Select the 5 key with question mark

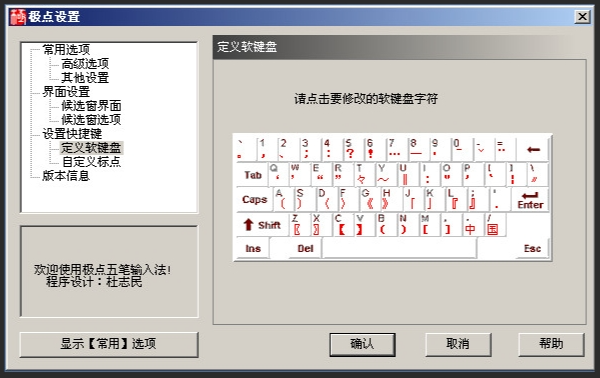(354, 149)
